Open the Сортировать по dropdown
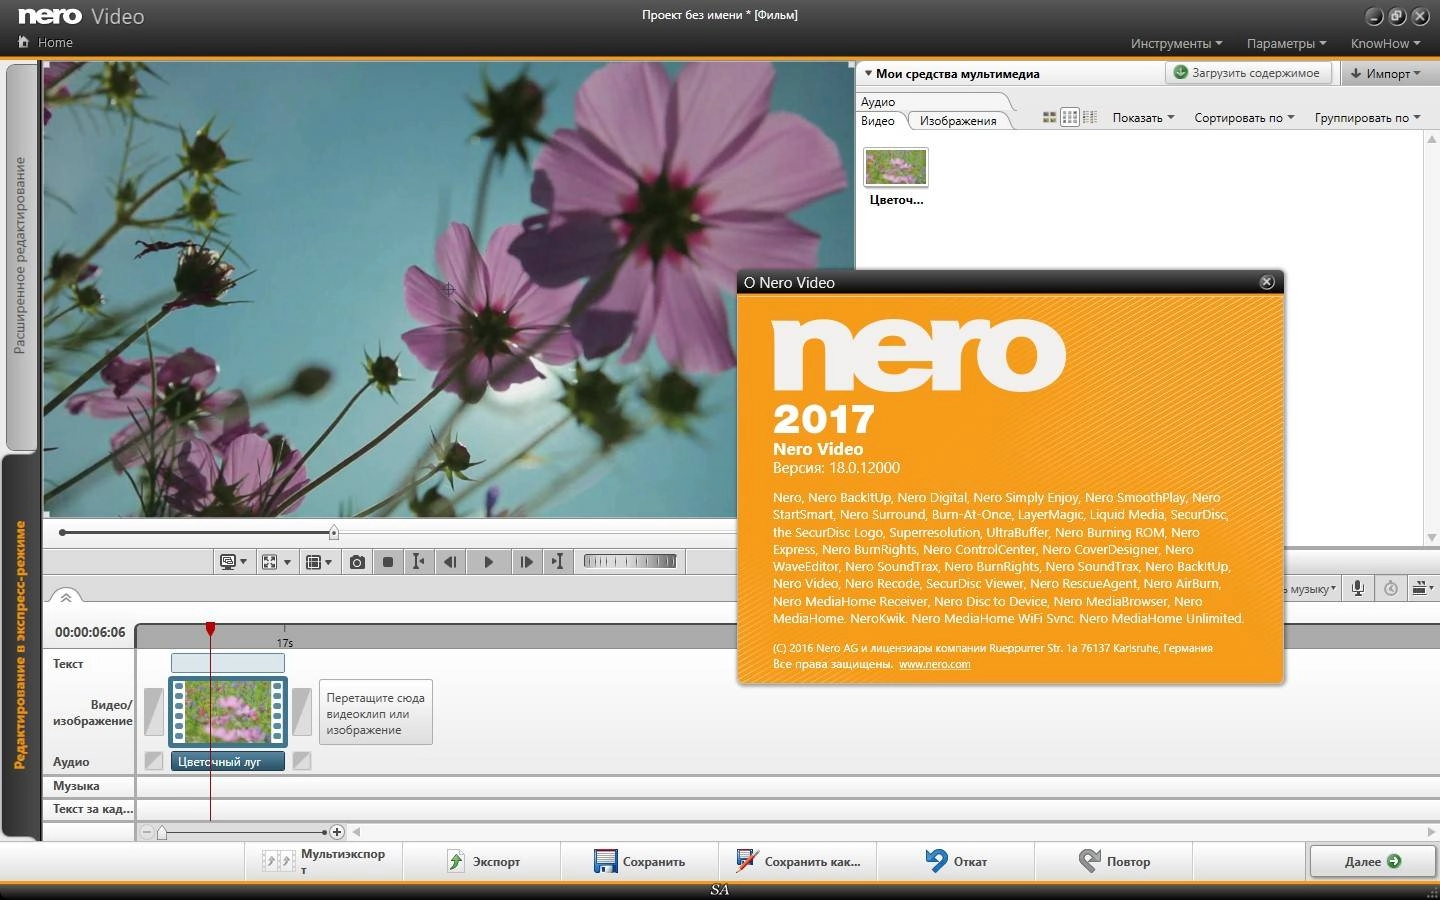1440x900 pixels. tap(1244, 118)
